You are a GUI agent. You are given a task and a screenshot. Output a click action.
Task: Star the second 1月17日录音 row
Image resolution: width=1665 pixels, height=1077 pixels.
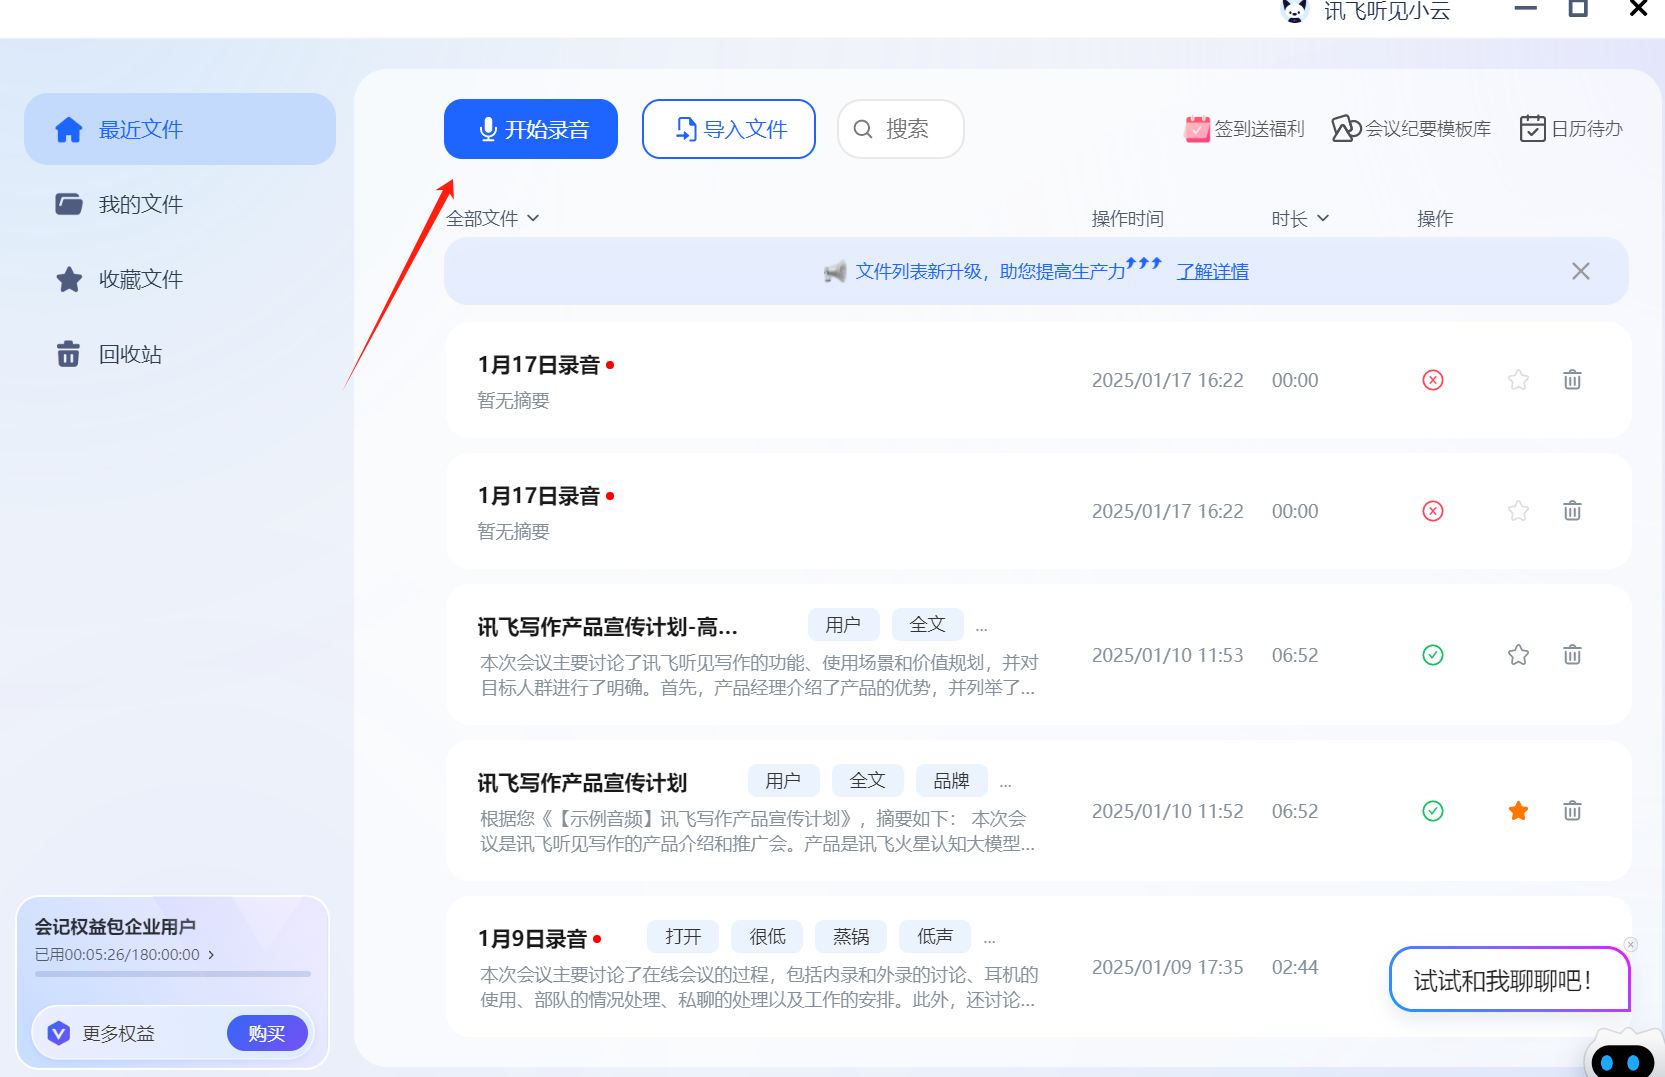pyautogui.click(x=1518, y=511)
